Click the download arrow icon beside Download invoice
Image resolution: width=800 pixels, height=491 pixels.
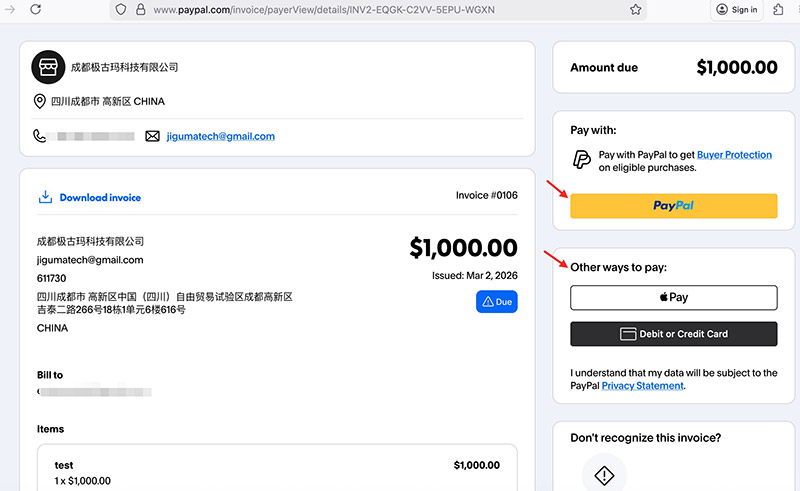44,197
